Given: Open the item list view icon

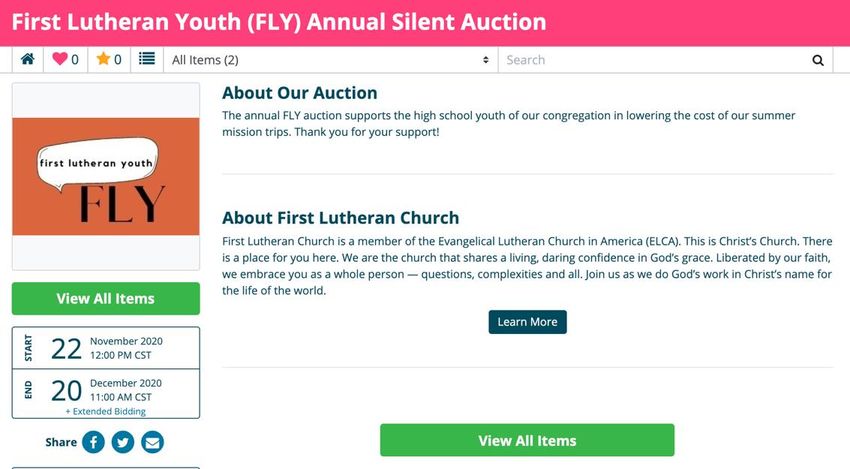Looking at the screenshot, I should click(x=147, y=59).
